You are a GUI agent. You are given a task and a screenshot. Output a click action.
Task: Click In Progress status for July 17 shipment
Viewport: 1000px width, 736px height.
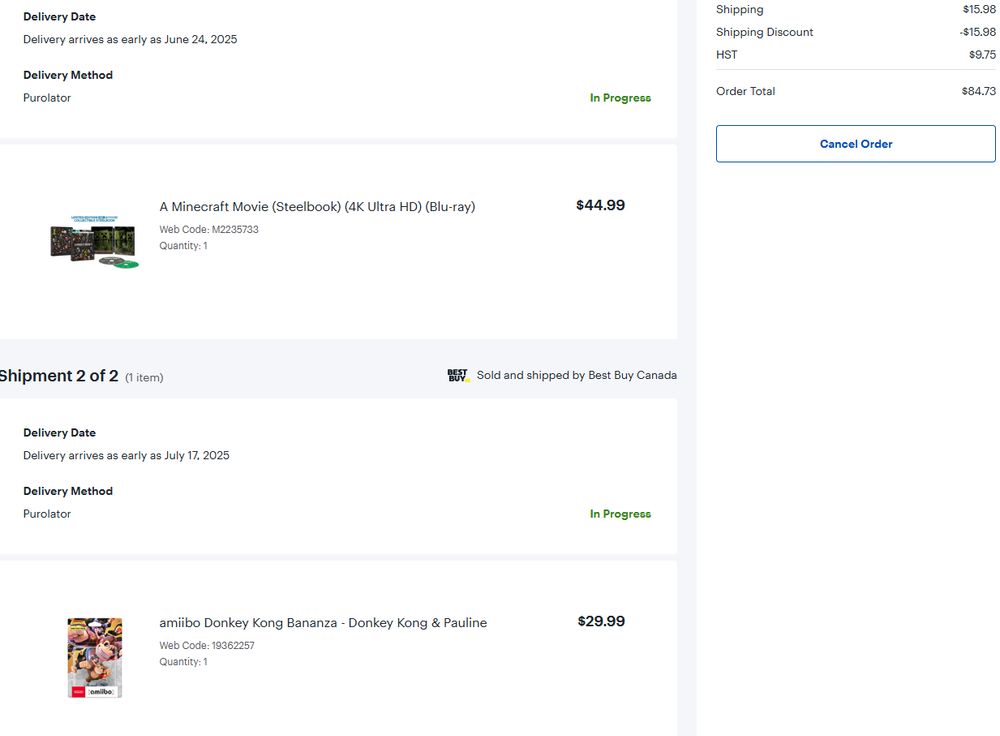[x=620, y=514]
